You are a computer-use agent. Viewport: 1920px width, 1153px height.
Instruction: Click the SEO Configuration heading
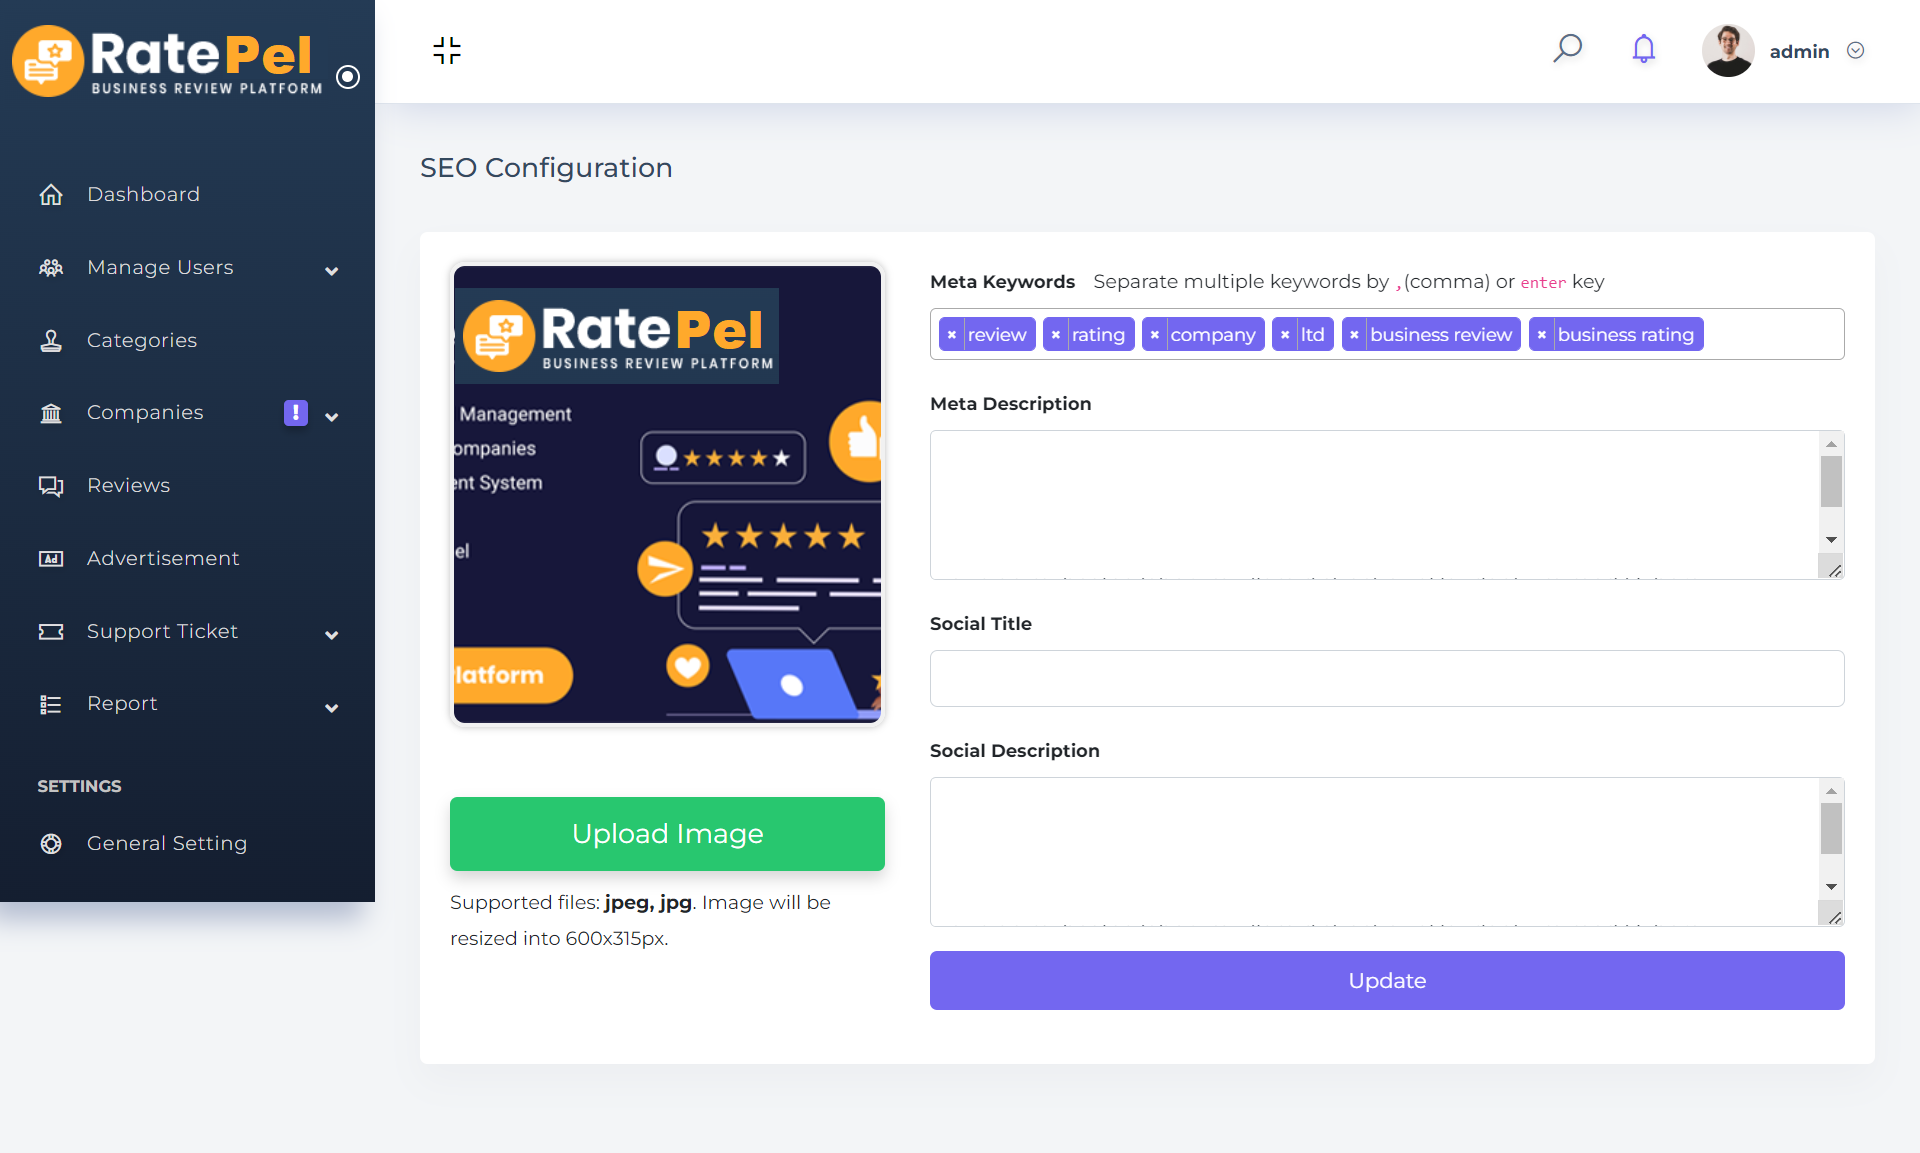pos(546,167)
